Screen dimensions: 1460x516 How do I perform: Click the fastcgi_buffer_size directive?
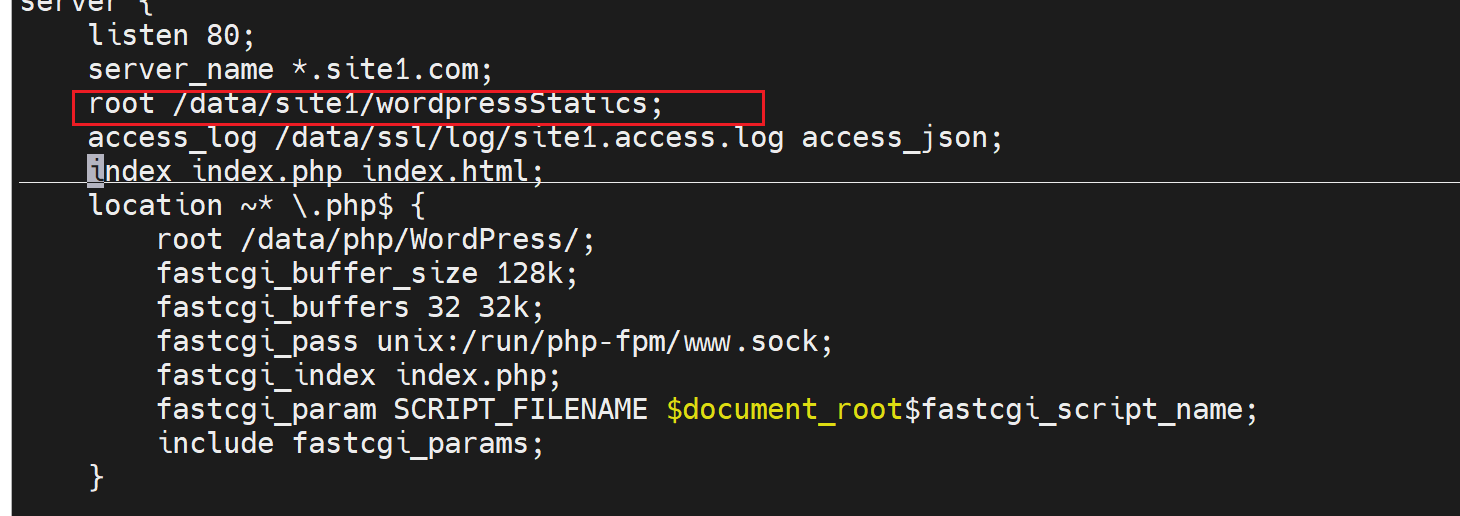coord(317,274)
